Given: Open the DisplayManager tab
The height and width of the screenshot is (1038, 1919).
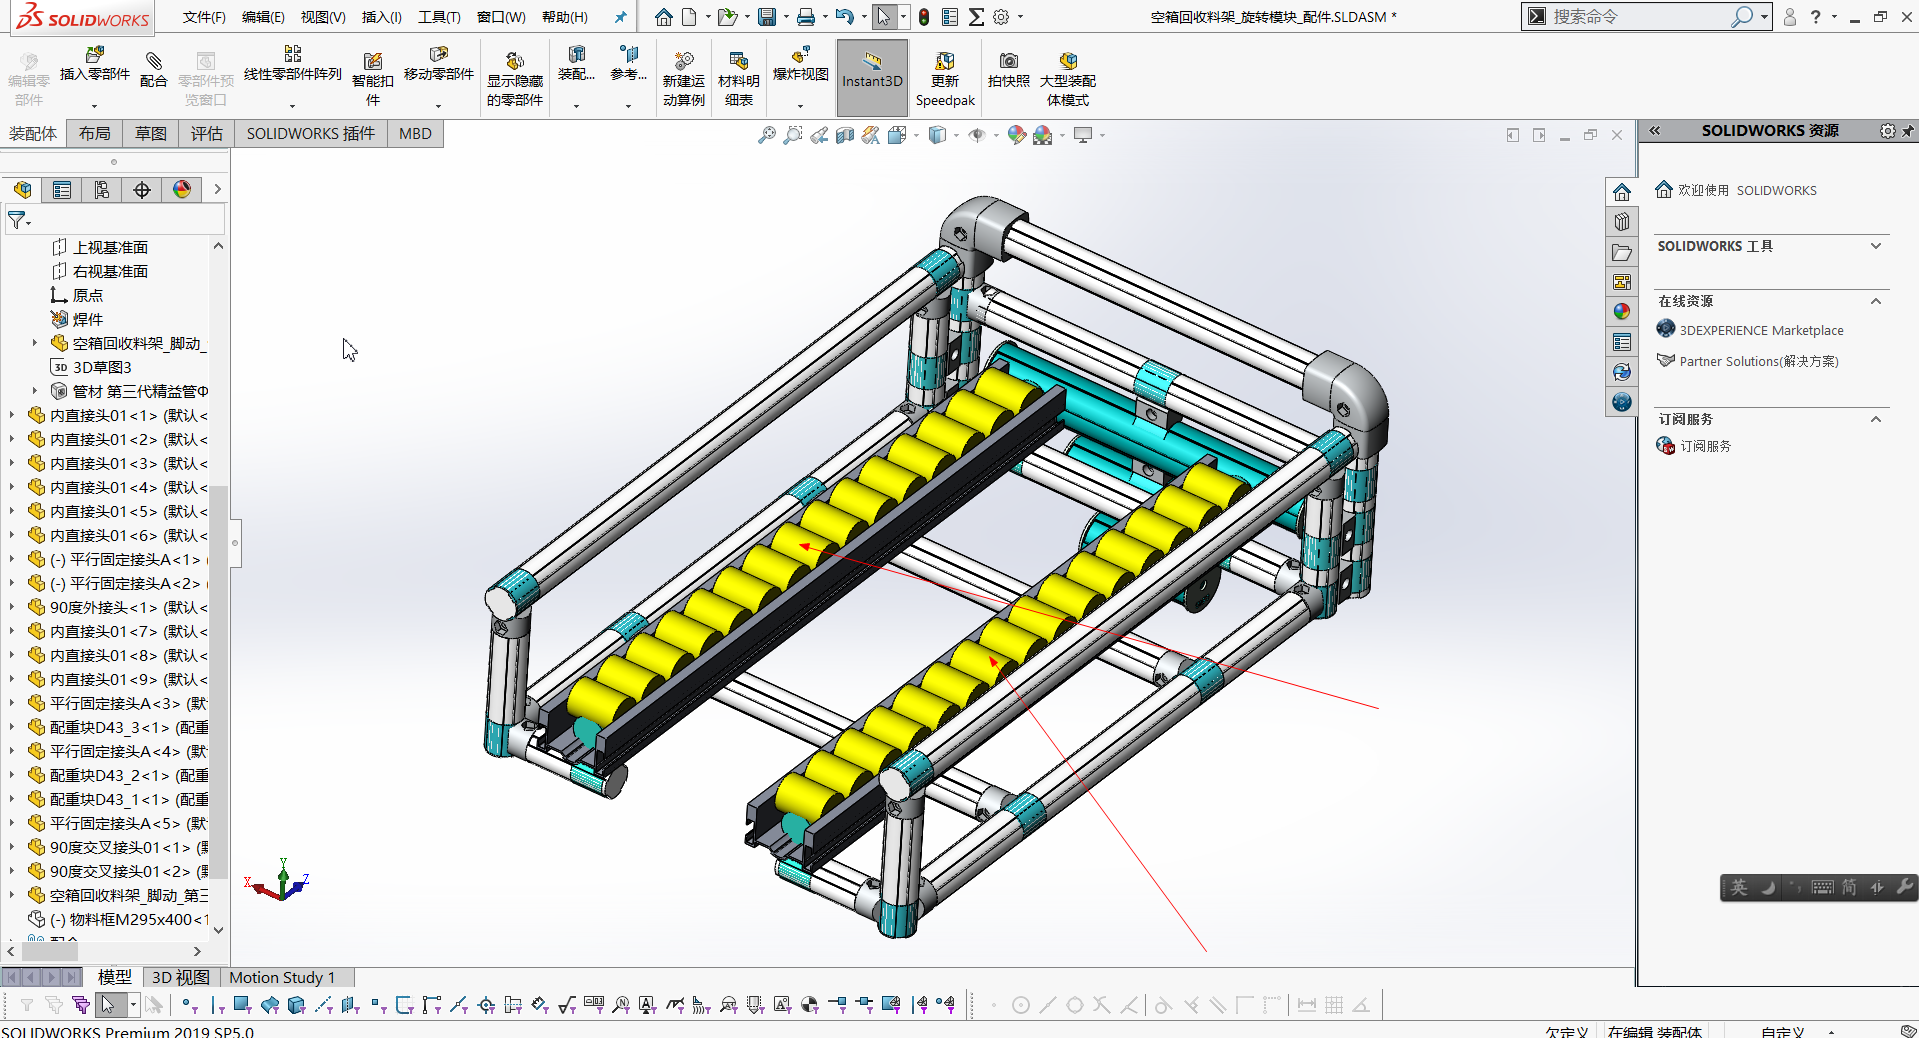Looking at the screenshot, I should point(182,190).
